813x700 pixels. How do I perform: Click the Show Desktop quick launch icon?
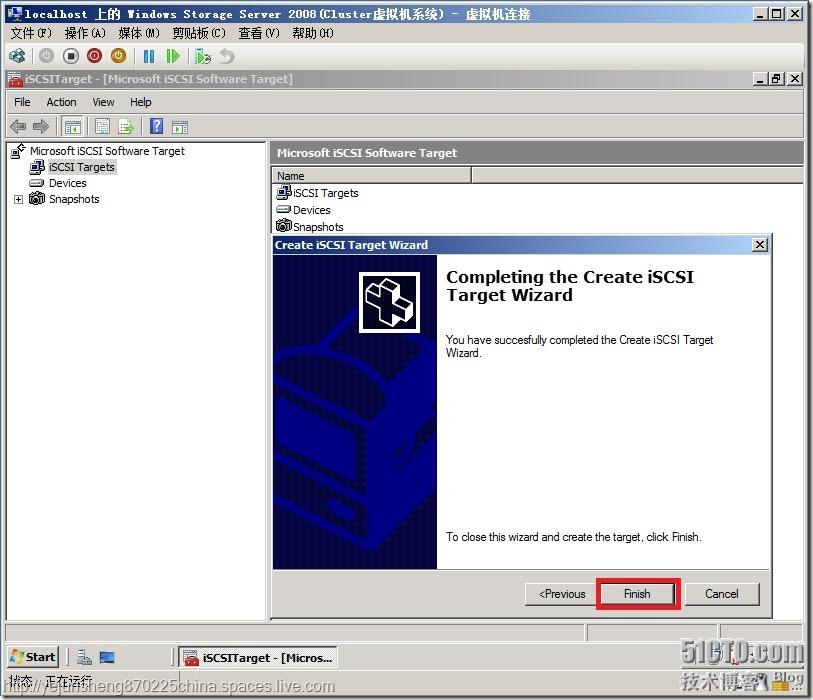(x=107, y=657)
